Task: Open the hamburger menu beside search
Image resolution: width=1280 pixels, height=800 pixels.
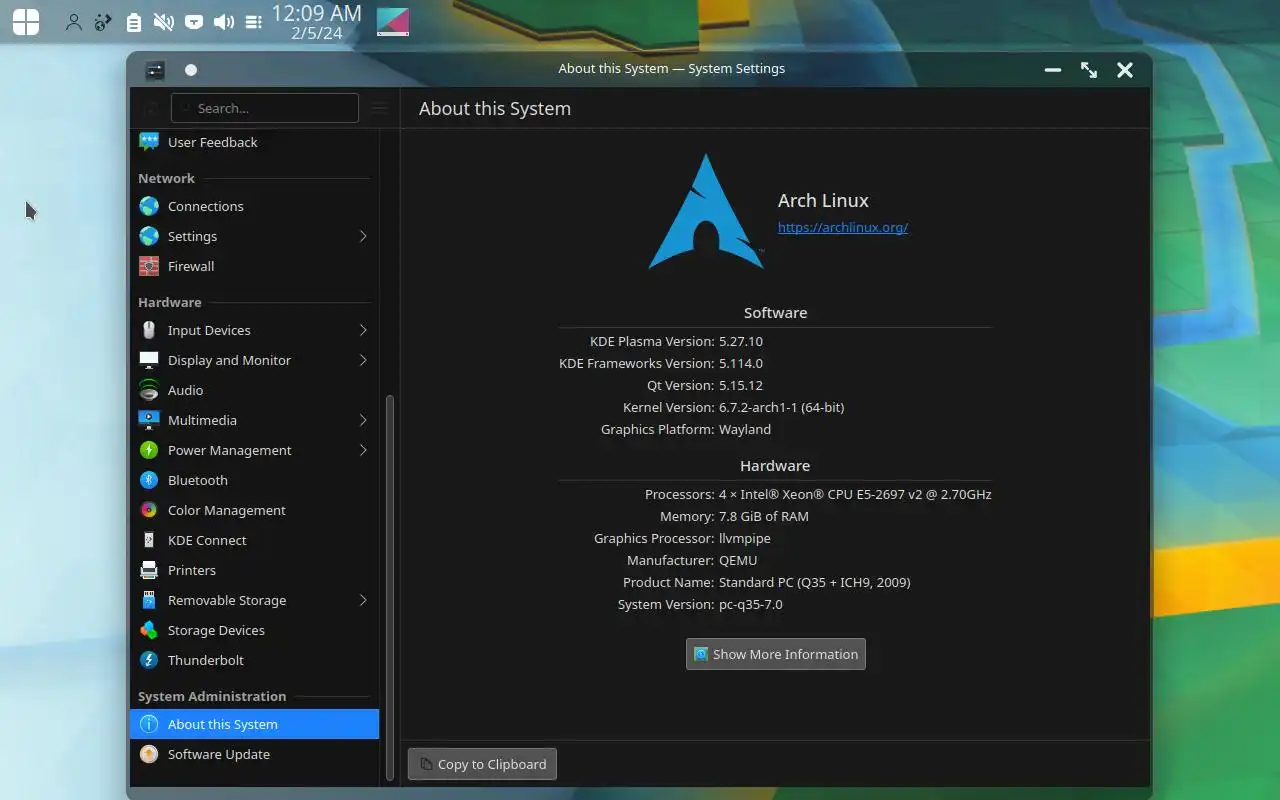Action: (379, 108)
